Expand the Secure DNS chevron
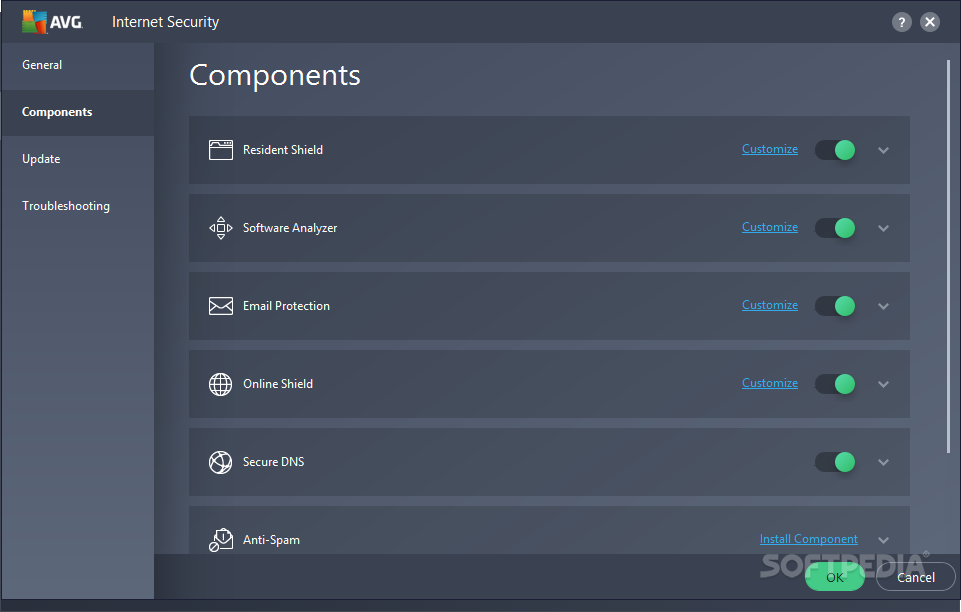This screenshot has width=961, height=612. tap(883, 462)
